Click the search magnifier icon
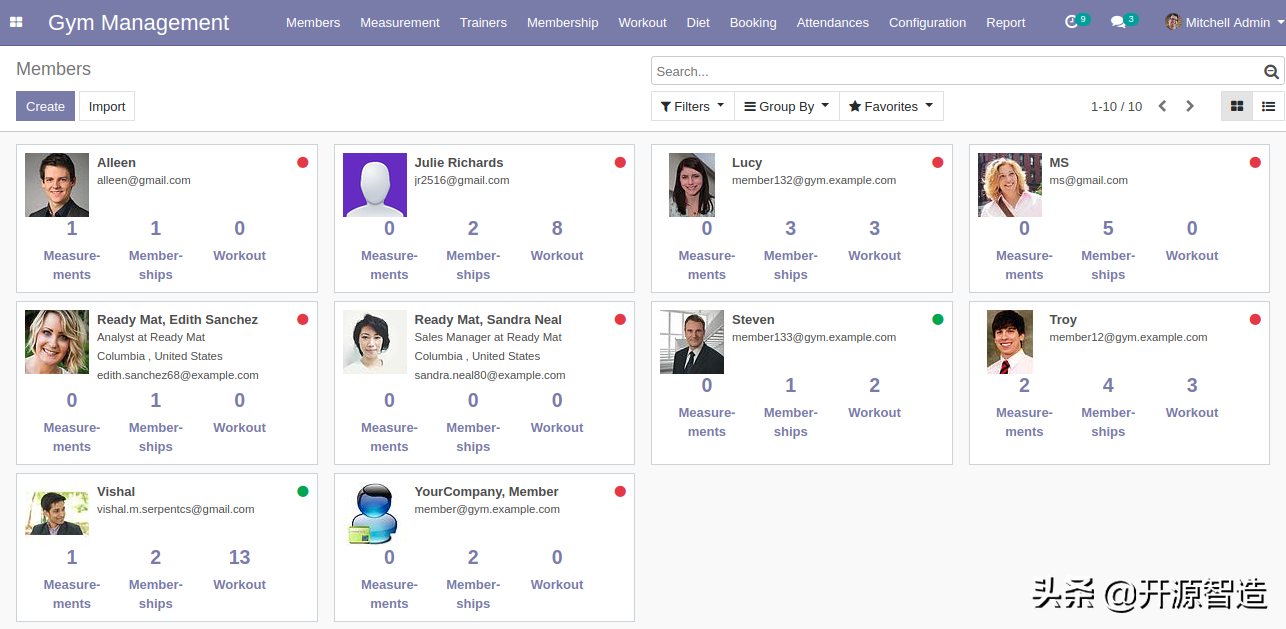The height and width of the screenshot is (629, 1286). click(x=1271, y=72)
